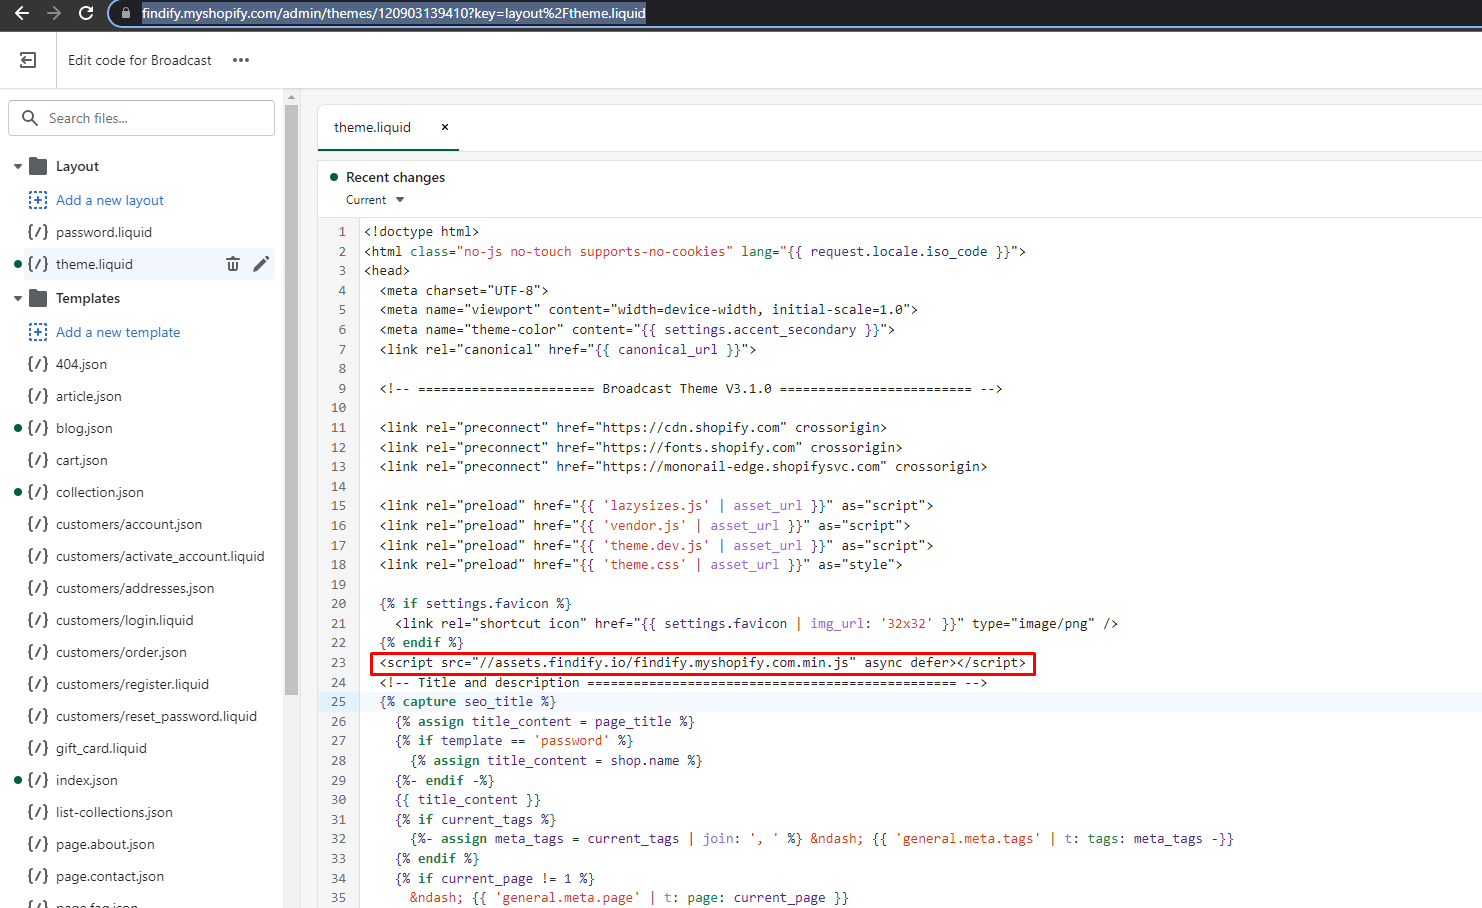Open 404.json template

[81, 364]
